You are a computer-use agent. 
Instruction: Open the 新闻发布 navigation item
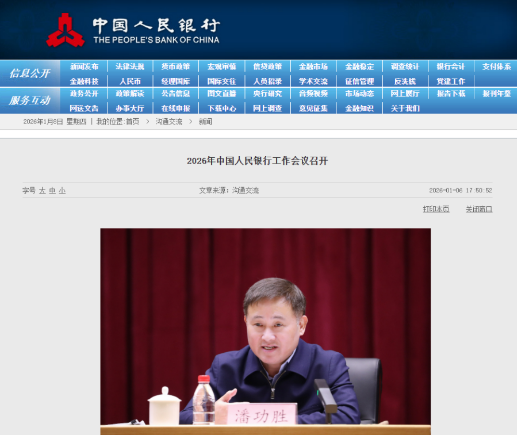(84, 67)
